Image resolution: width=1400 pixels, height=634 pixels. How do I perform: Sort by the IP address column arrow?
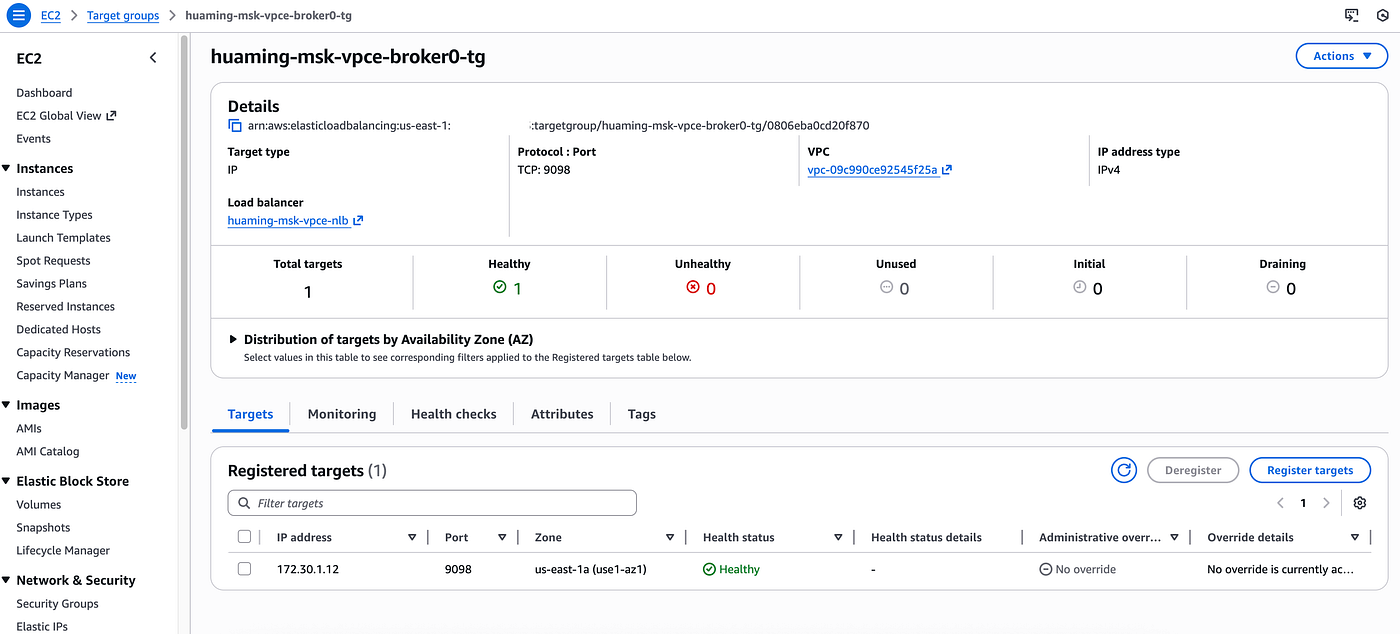click(x=412, y=538)
